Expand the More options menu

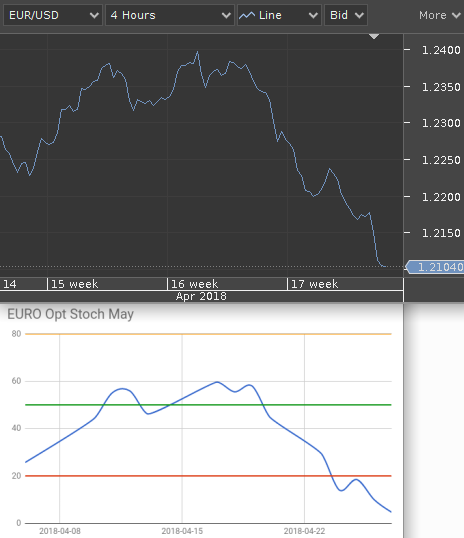(x=439, y=15)
